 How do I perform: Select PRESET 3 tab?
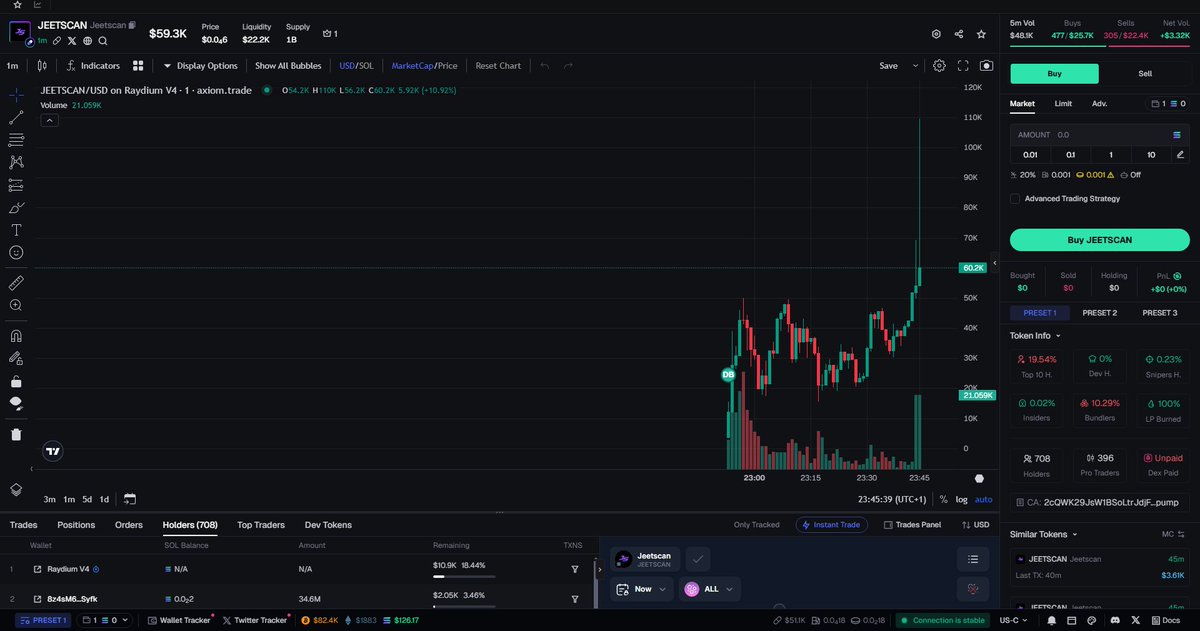tap(1160, 313)
